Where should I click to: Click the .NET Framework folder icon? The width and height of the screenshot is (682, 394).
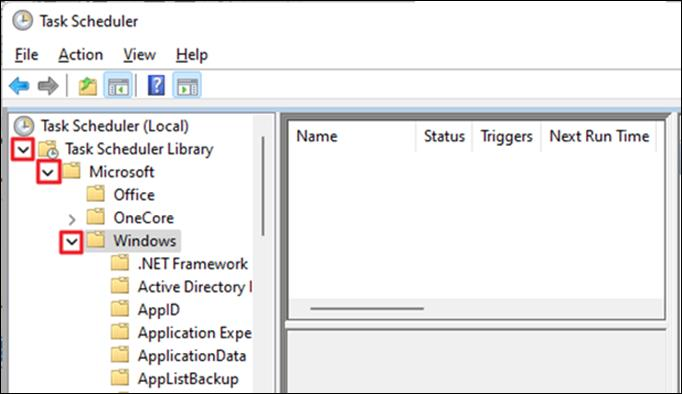120,263
